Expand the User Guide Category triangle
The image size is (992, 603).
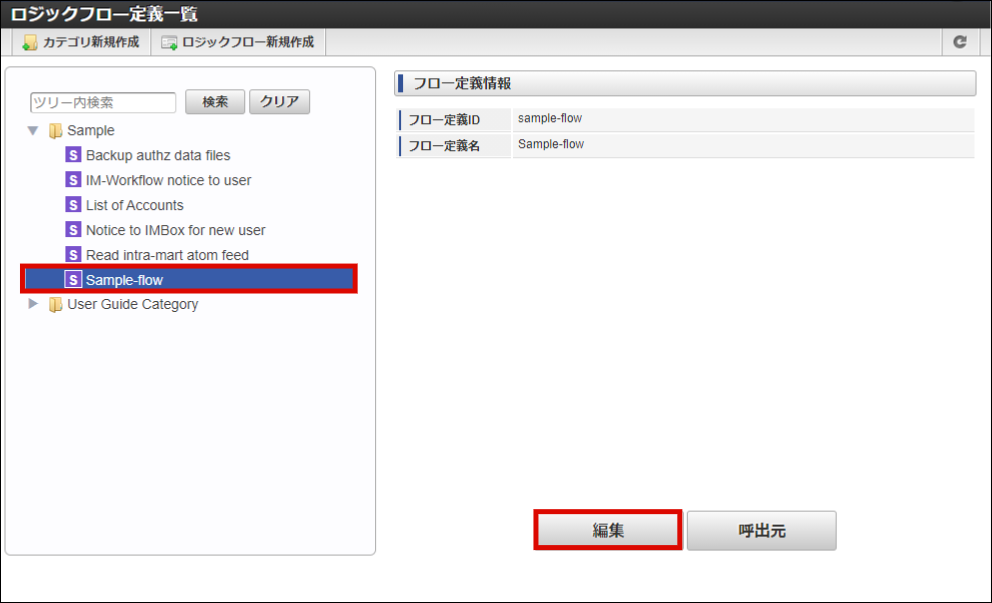pyautogui.click(x=33, y=304)
